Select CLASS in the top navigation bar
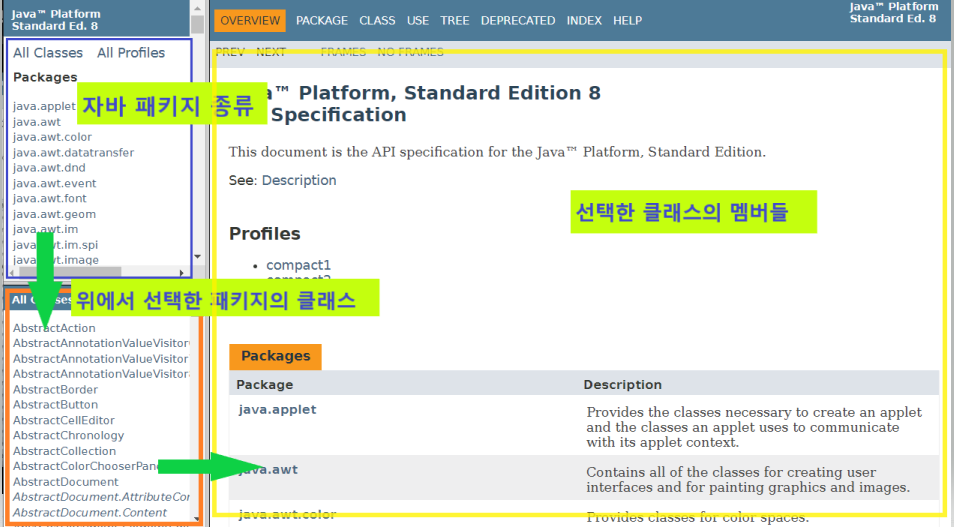This screenshot has width=954, height=527. click(377, 21)
